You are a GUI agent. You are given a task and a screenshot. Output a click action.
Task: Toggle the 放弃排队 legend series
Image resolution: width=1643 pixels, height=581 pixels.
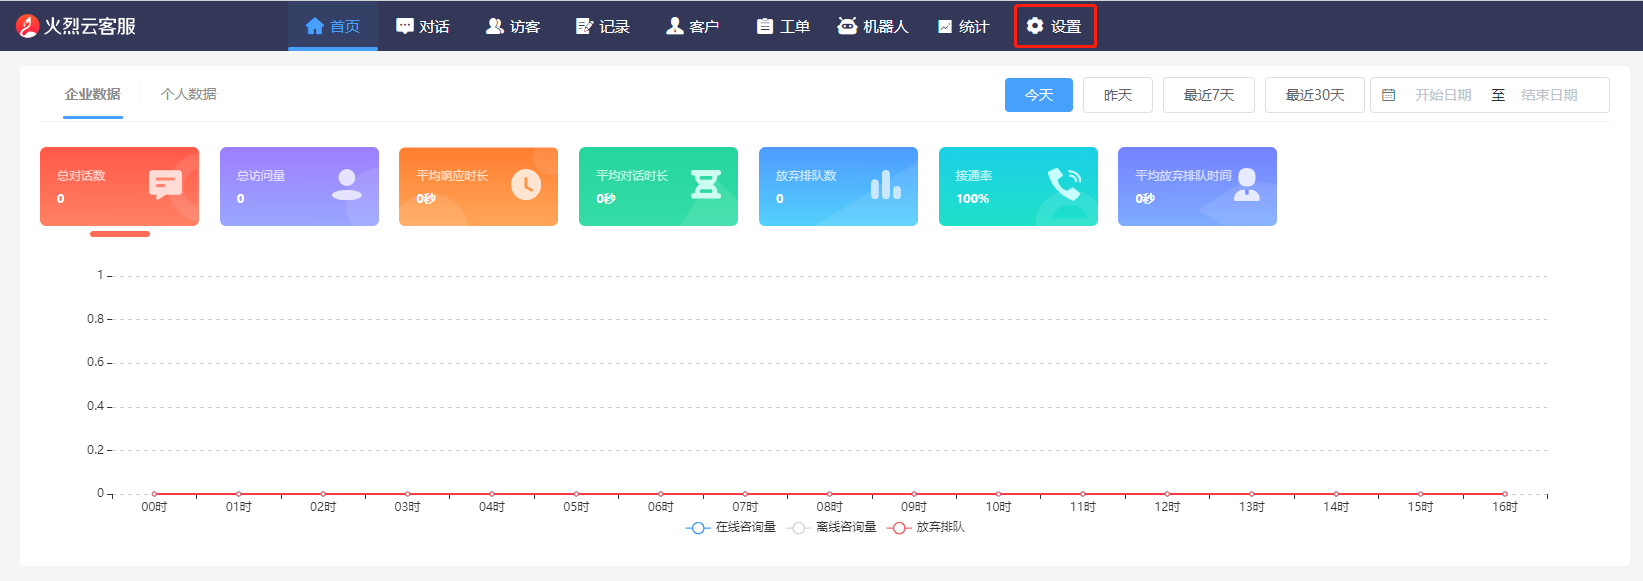tap(926, 527)
